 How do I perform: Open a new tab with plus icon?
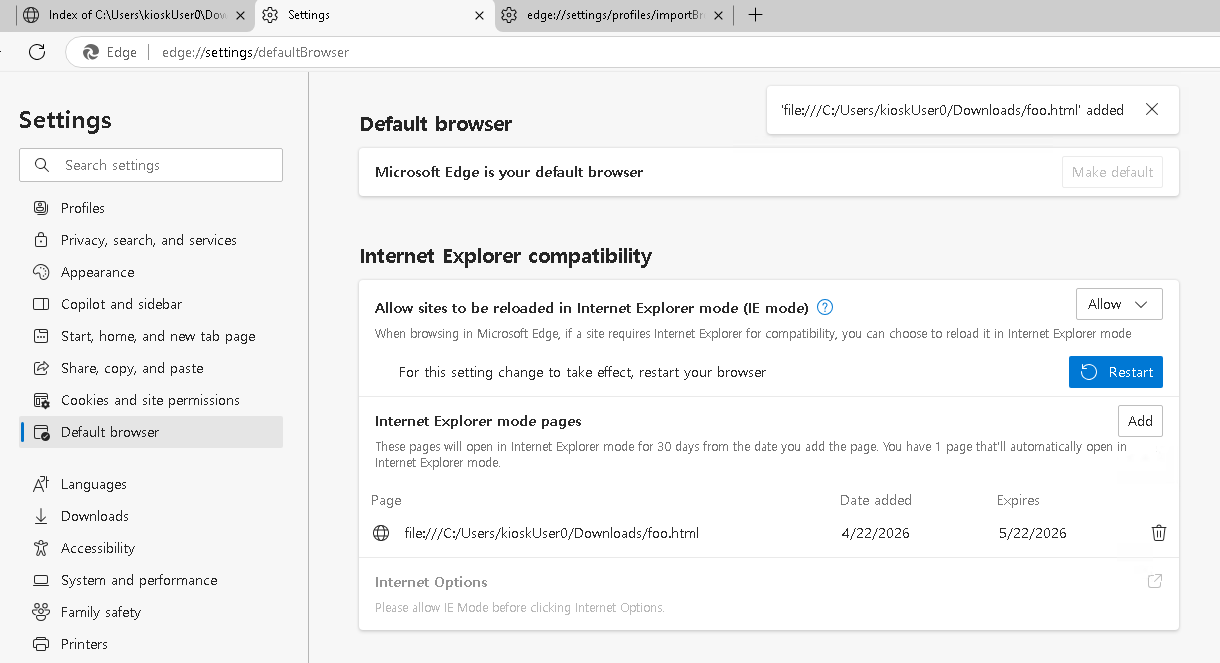pos(755,15)
